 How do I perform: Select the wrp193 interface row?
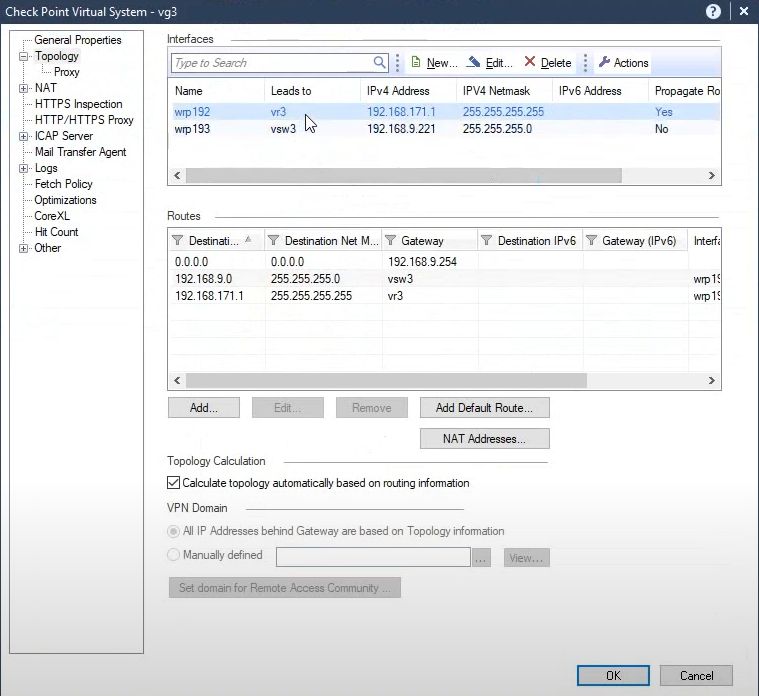[x=445, y=129]
